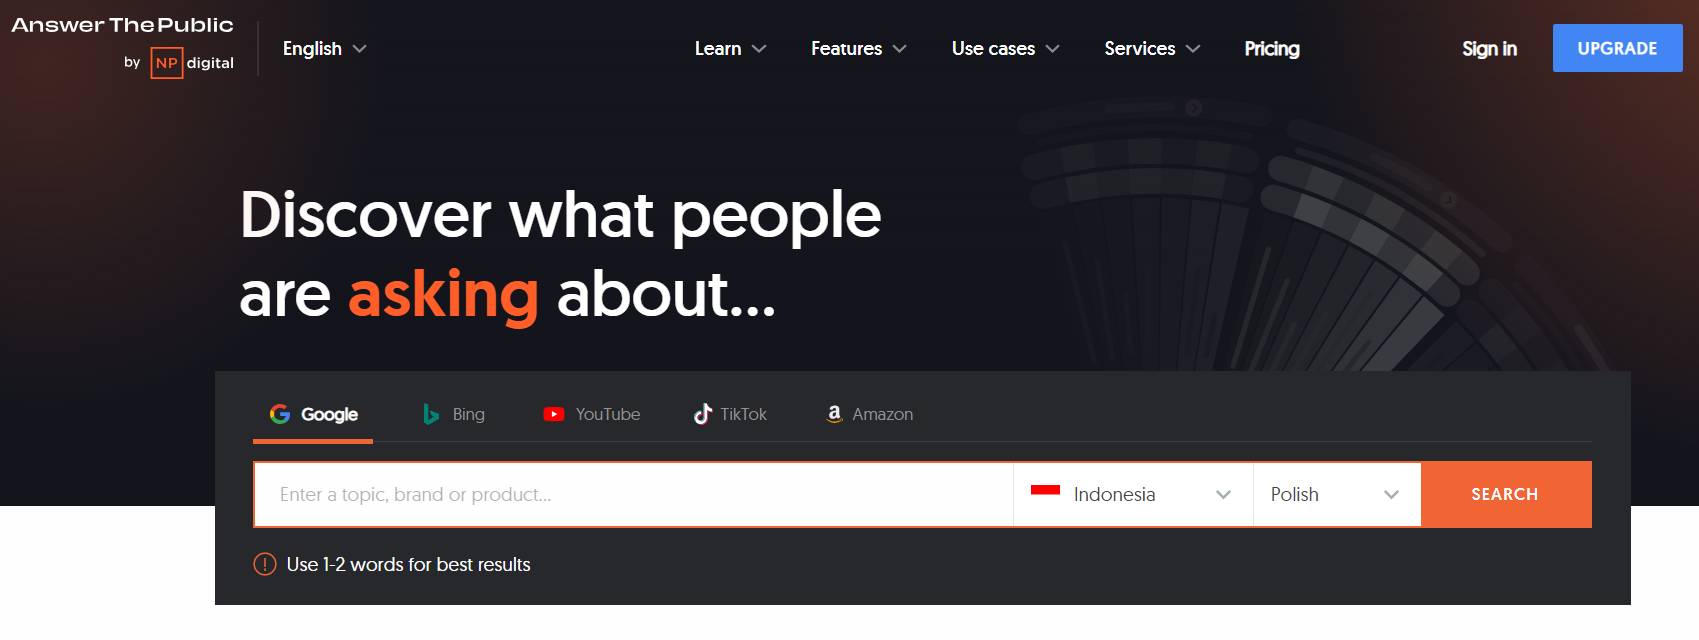Click the Sign in link
This screenshot has width=1699, height=640.
tap(1489, 48)
